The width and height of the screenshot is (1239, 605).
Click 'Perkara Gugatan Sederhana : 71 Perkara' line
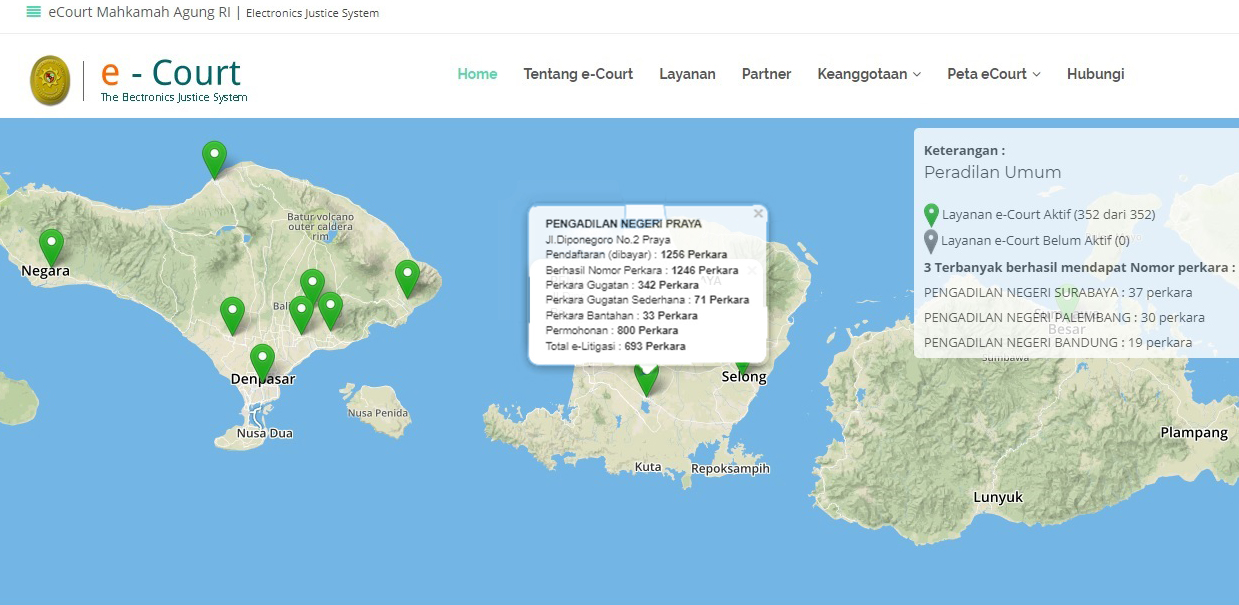coord(647,300)
